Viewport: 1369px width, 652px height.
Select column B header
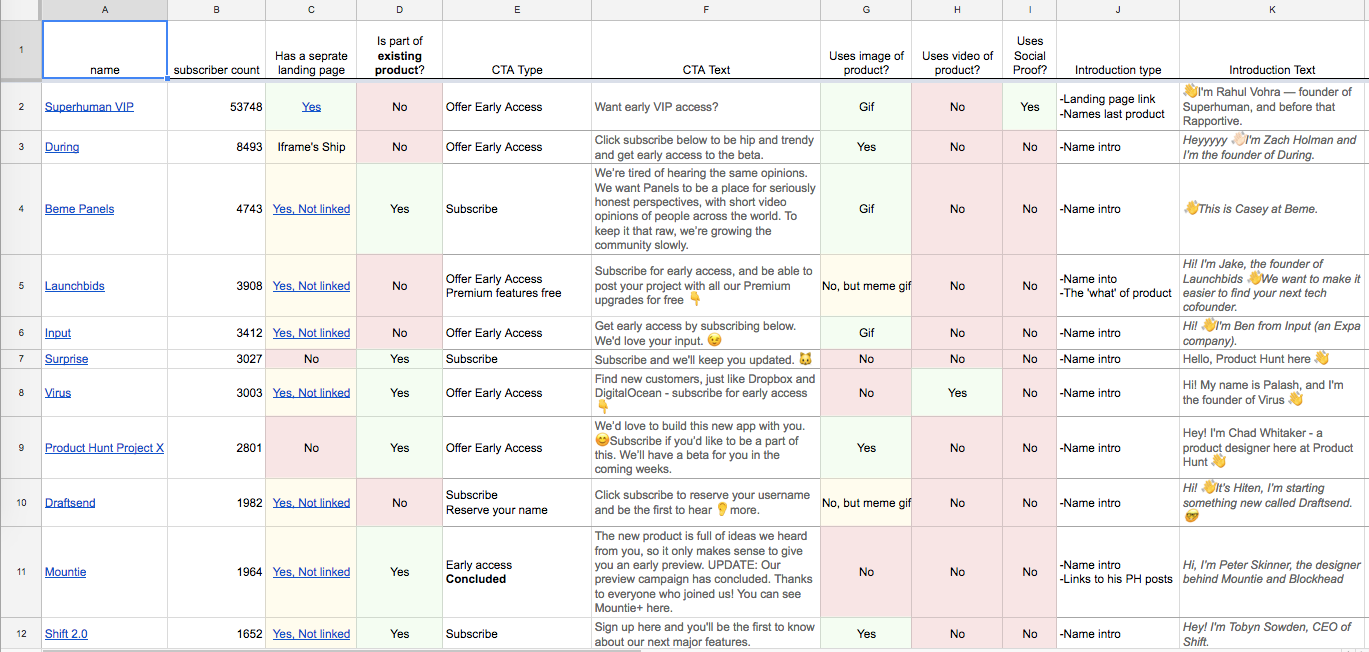click(216, 10)
